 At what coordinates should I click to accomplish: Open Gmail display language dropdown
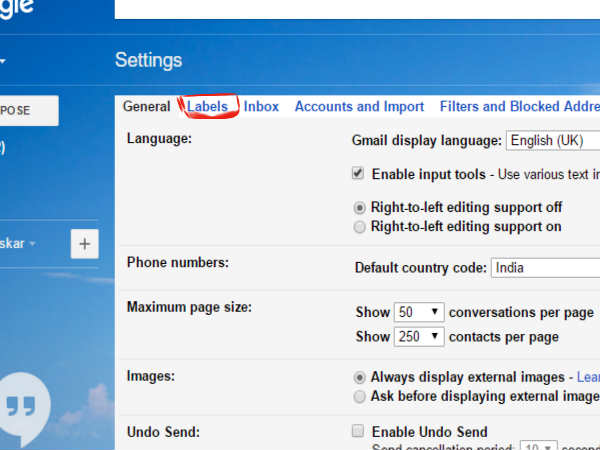click(x=553, y=140)
